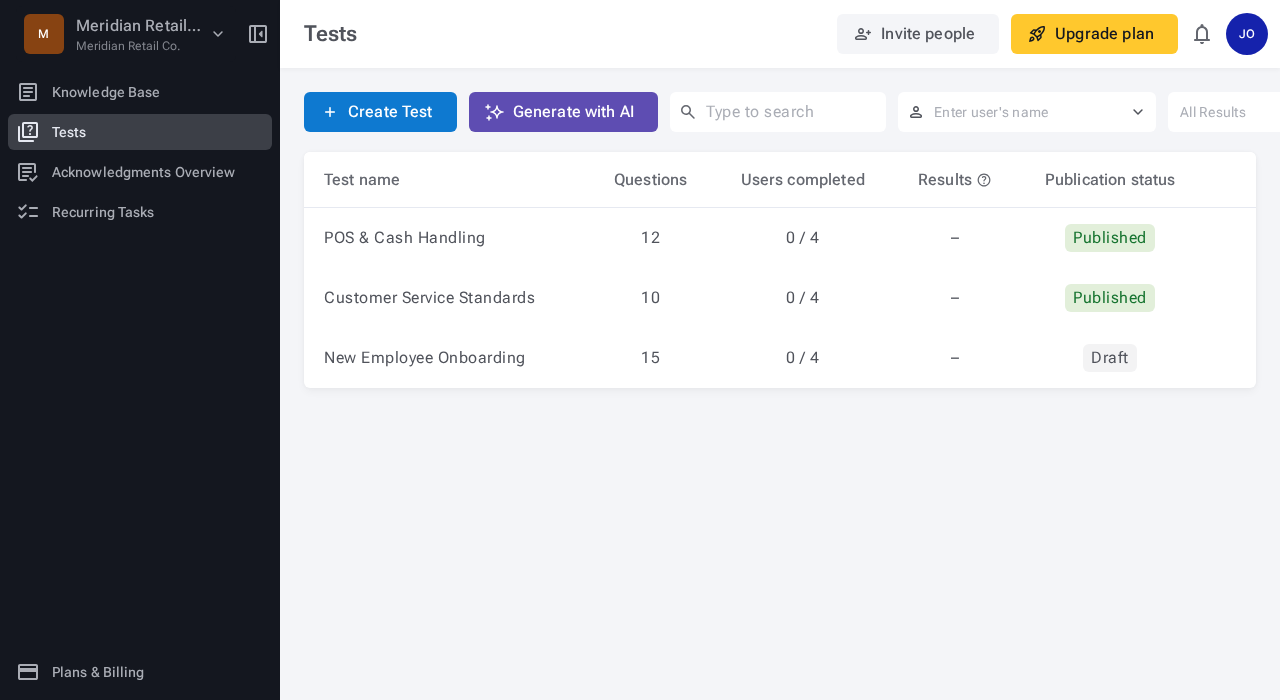Click the Knowledge Base document icon

(x=28, y=92)
